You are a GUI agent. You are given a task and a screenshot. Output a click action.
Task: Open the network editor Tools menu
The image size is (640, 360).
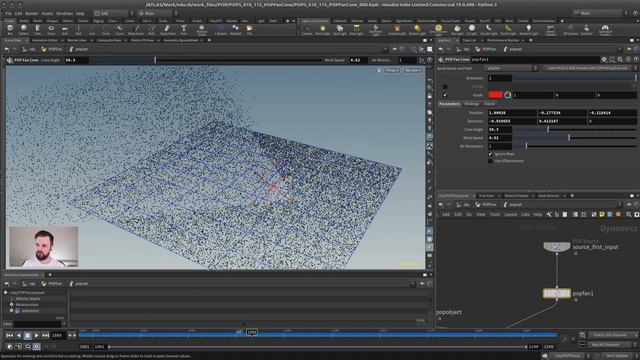tap(495, 214)
